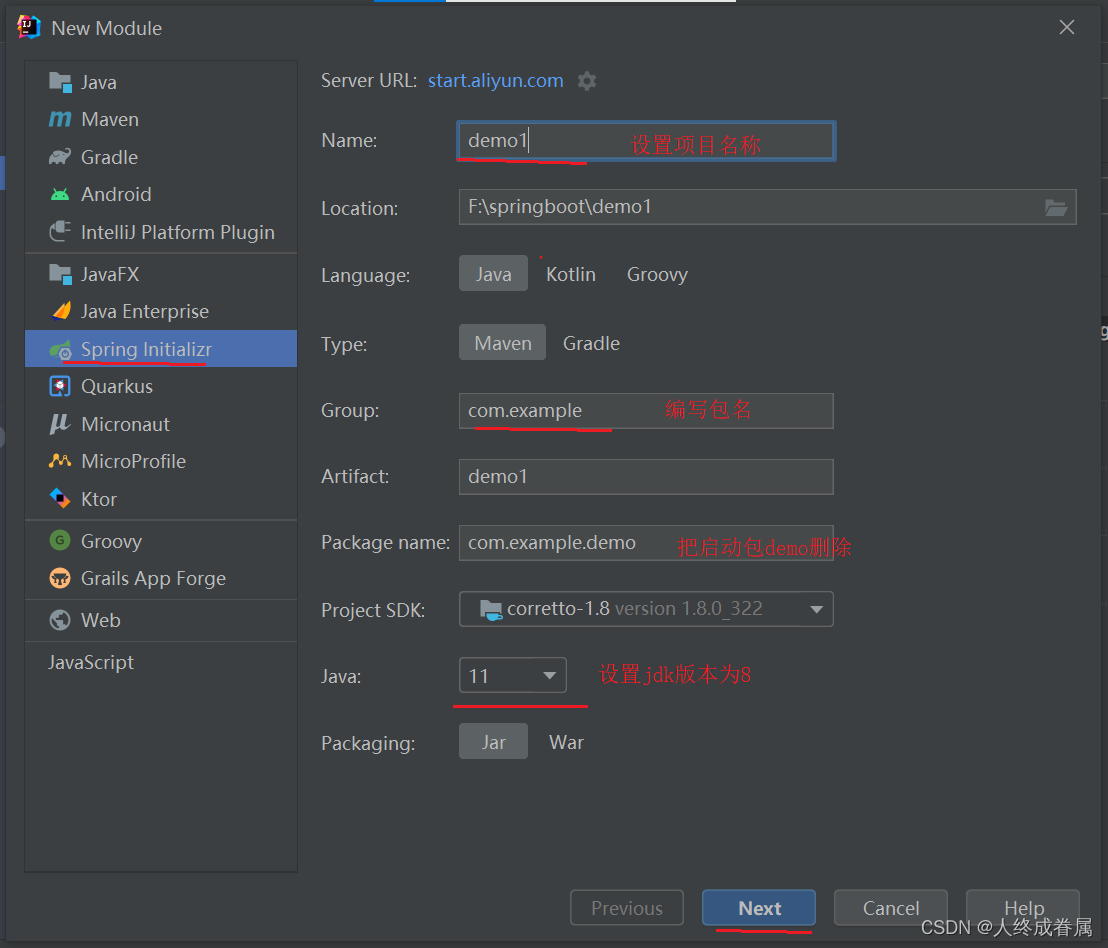Open the Java version dropdown
Screen dimensions: 1108x948
point(512,676)
